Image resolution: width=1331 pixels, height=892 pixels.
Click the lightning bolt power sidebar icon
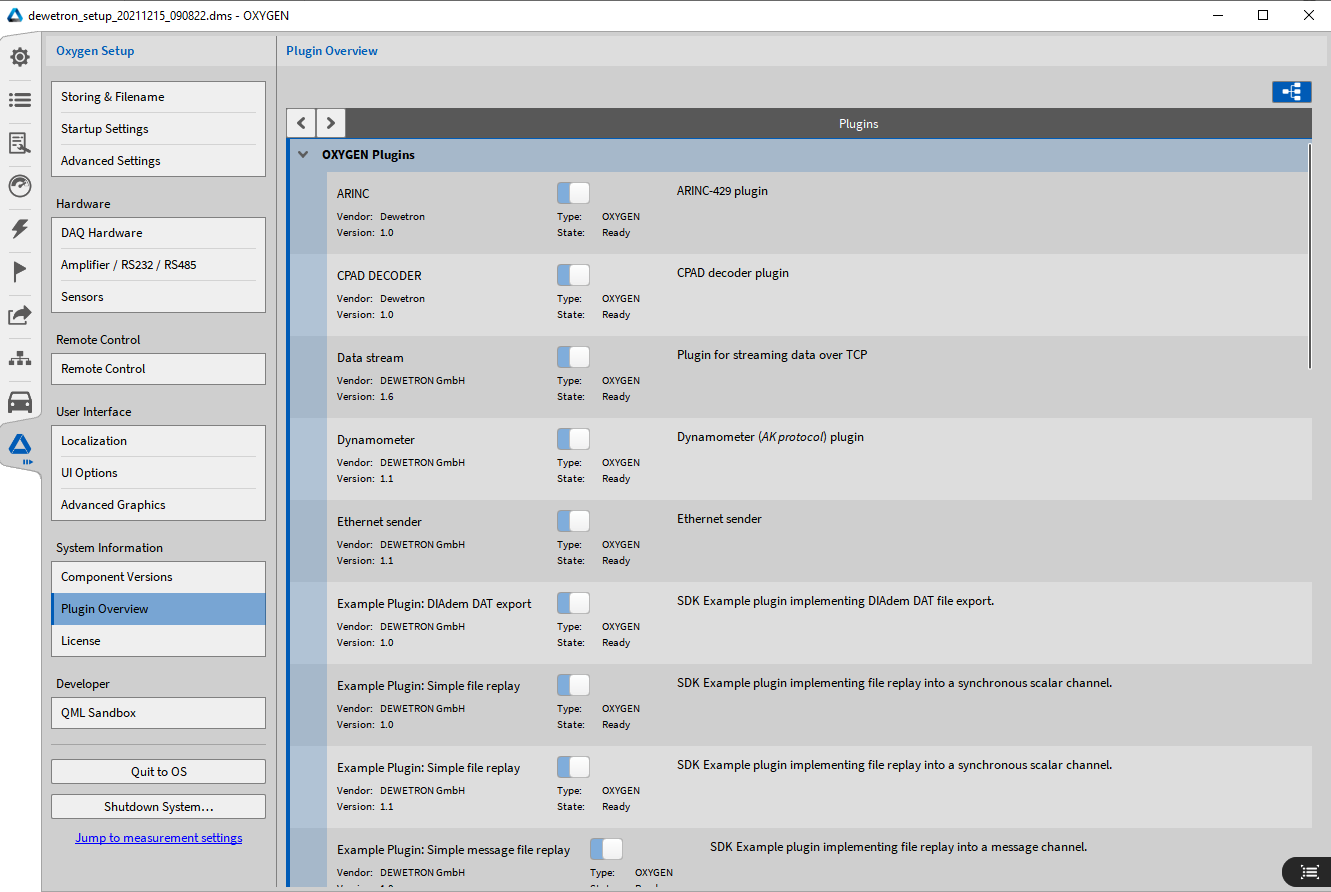point(20,229)
